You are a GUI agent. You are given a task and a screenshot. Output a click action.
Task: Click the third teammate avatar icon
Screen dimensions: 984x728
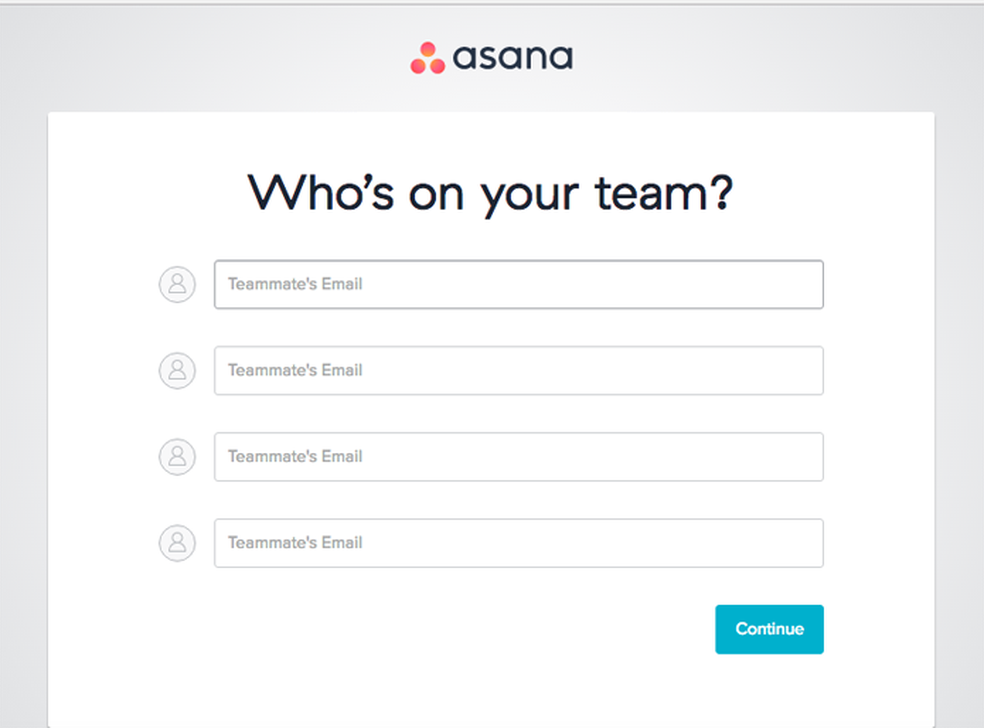pos(177,457)
